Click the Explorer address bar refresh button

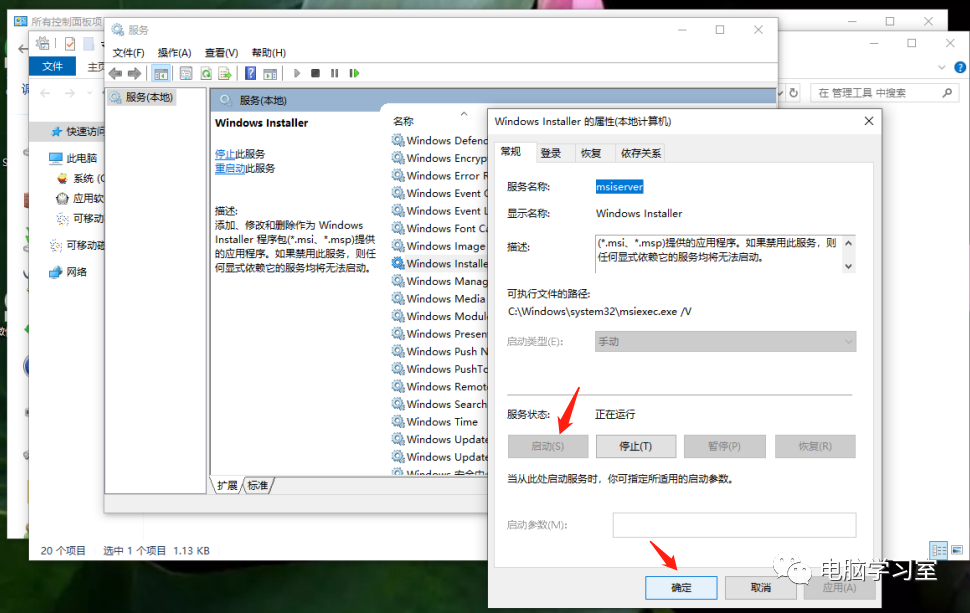794,93
